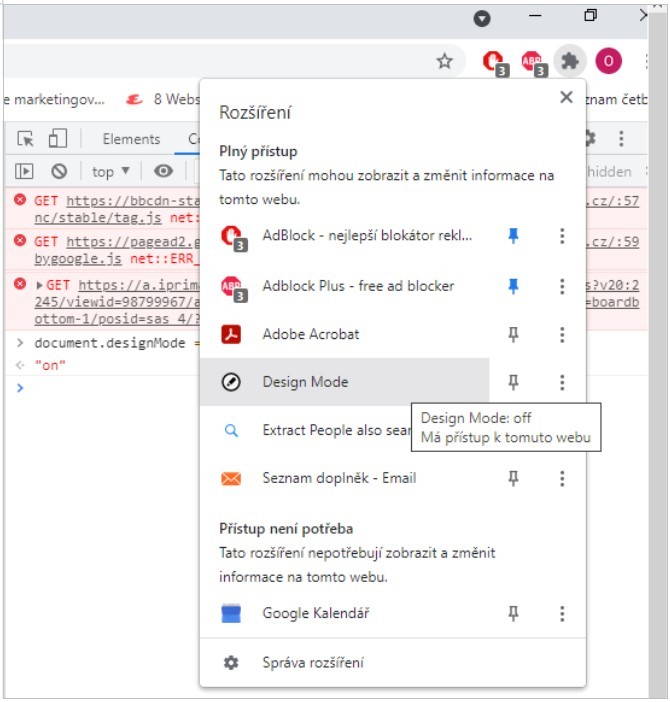Open the top context dropdown

(111, 171)
